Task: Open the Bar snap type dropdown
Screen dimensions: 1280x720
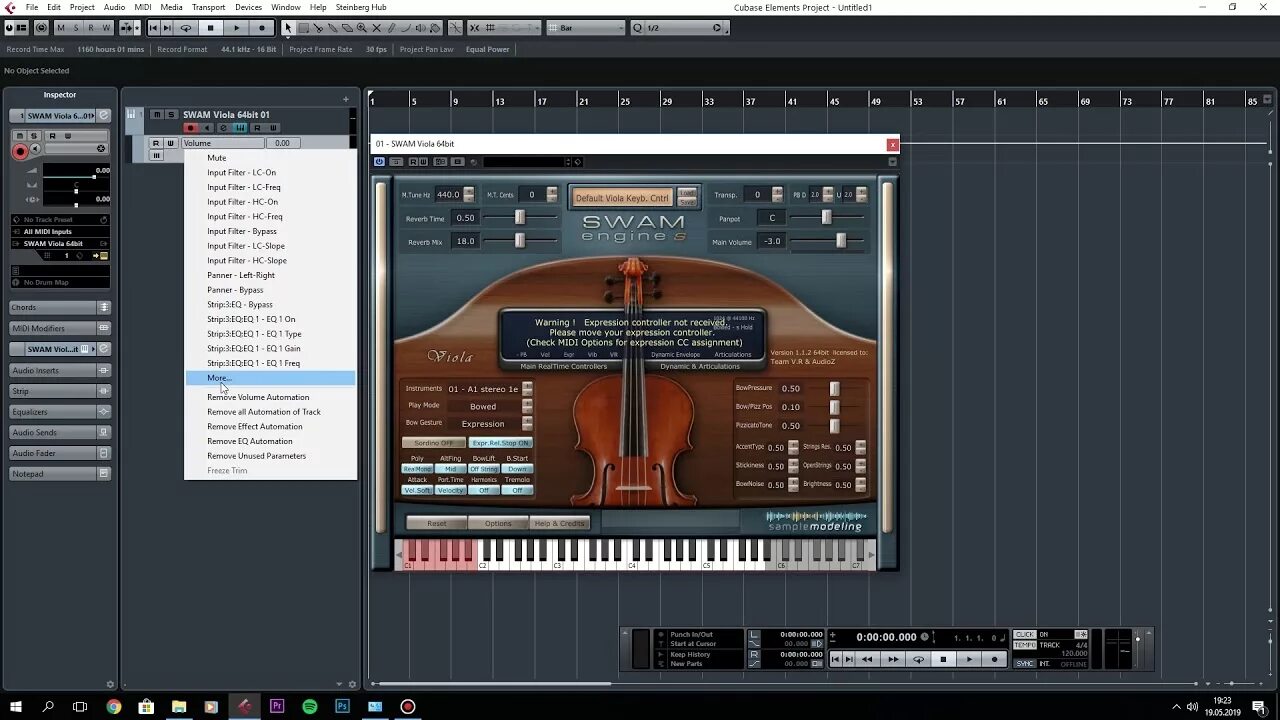Action: (x=586, y=28)
